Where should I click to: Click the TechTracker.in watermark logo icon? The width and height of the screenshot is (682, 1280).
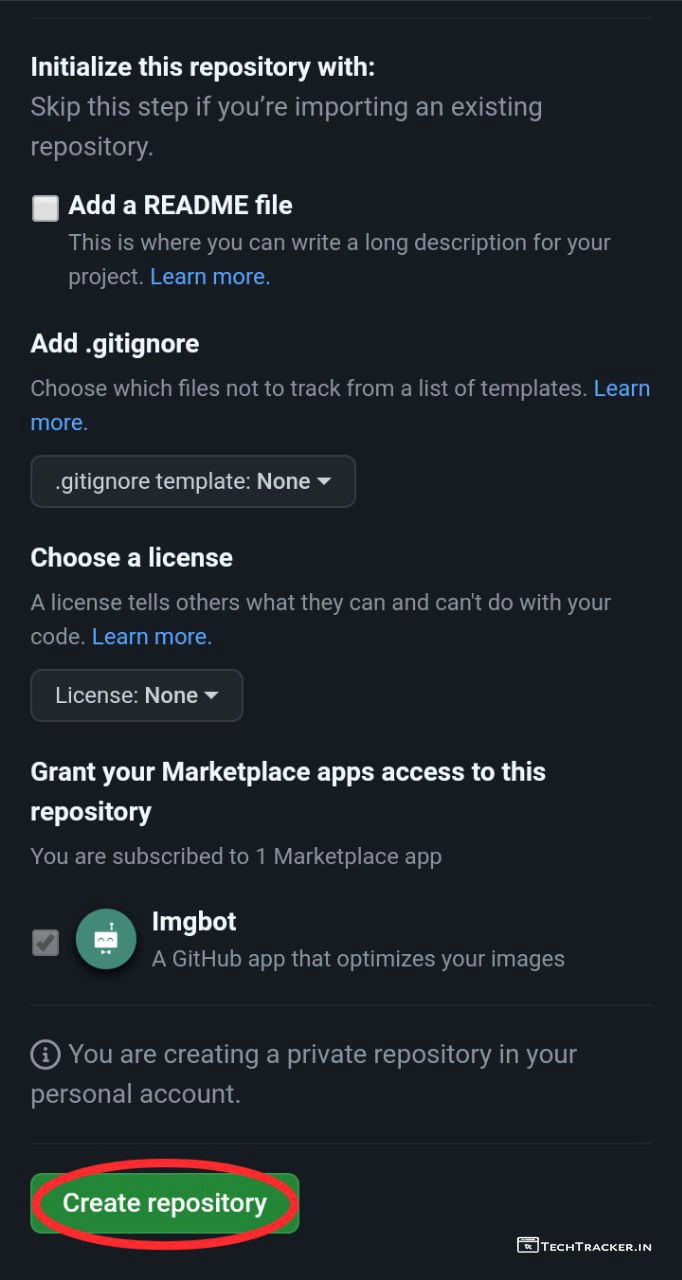[x=527, y=1245]
